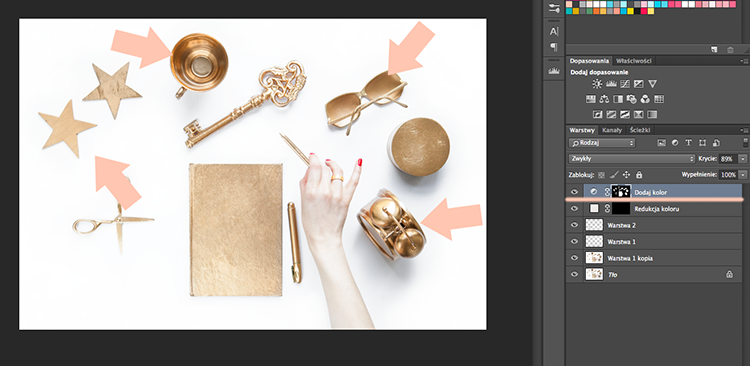
Task: Add a Brightness/Contrast adjustment
Action: click(597, 84)
